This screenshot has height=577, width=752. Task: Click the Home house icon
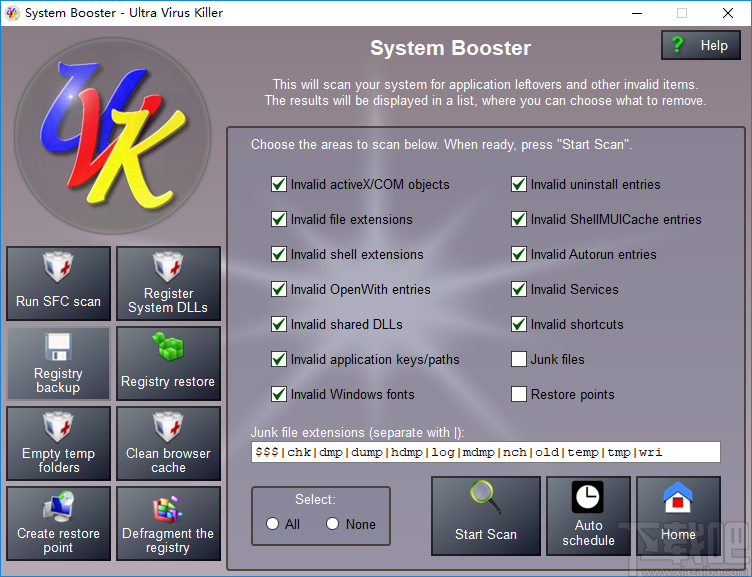678,497
